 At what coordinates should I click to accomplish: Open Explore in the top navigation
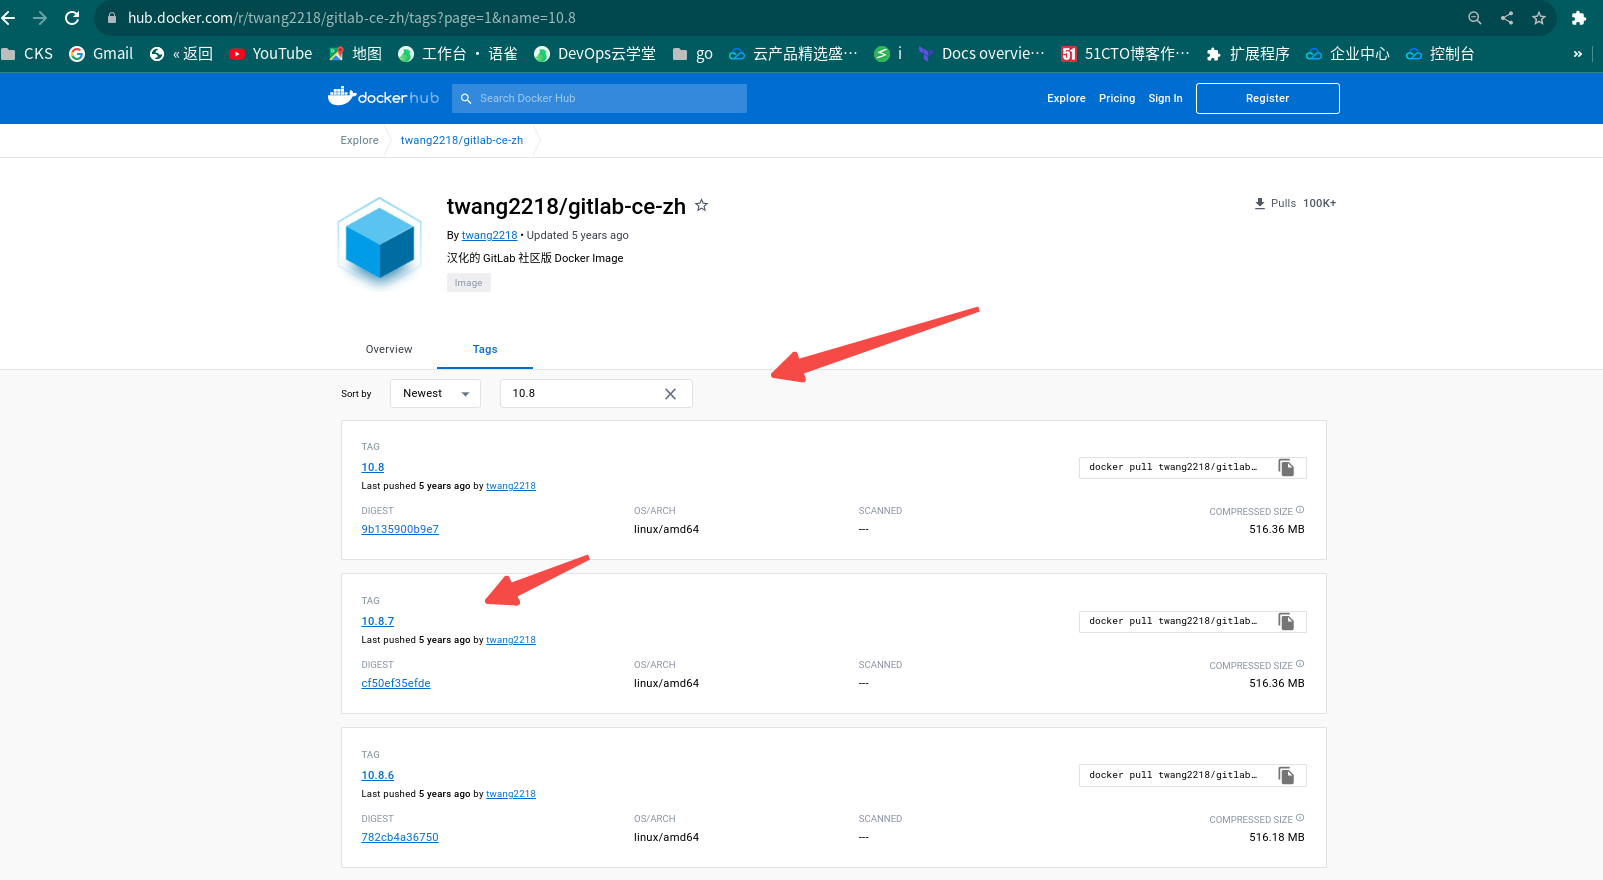coord(1066,98)
